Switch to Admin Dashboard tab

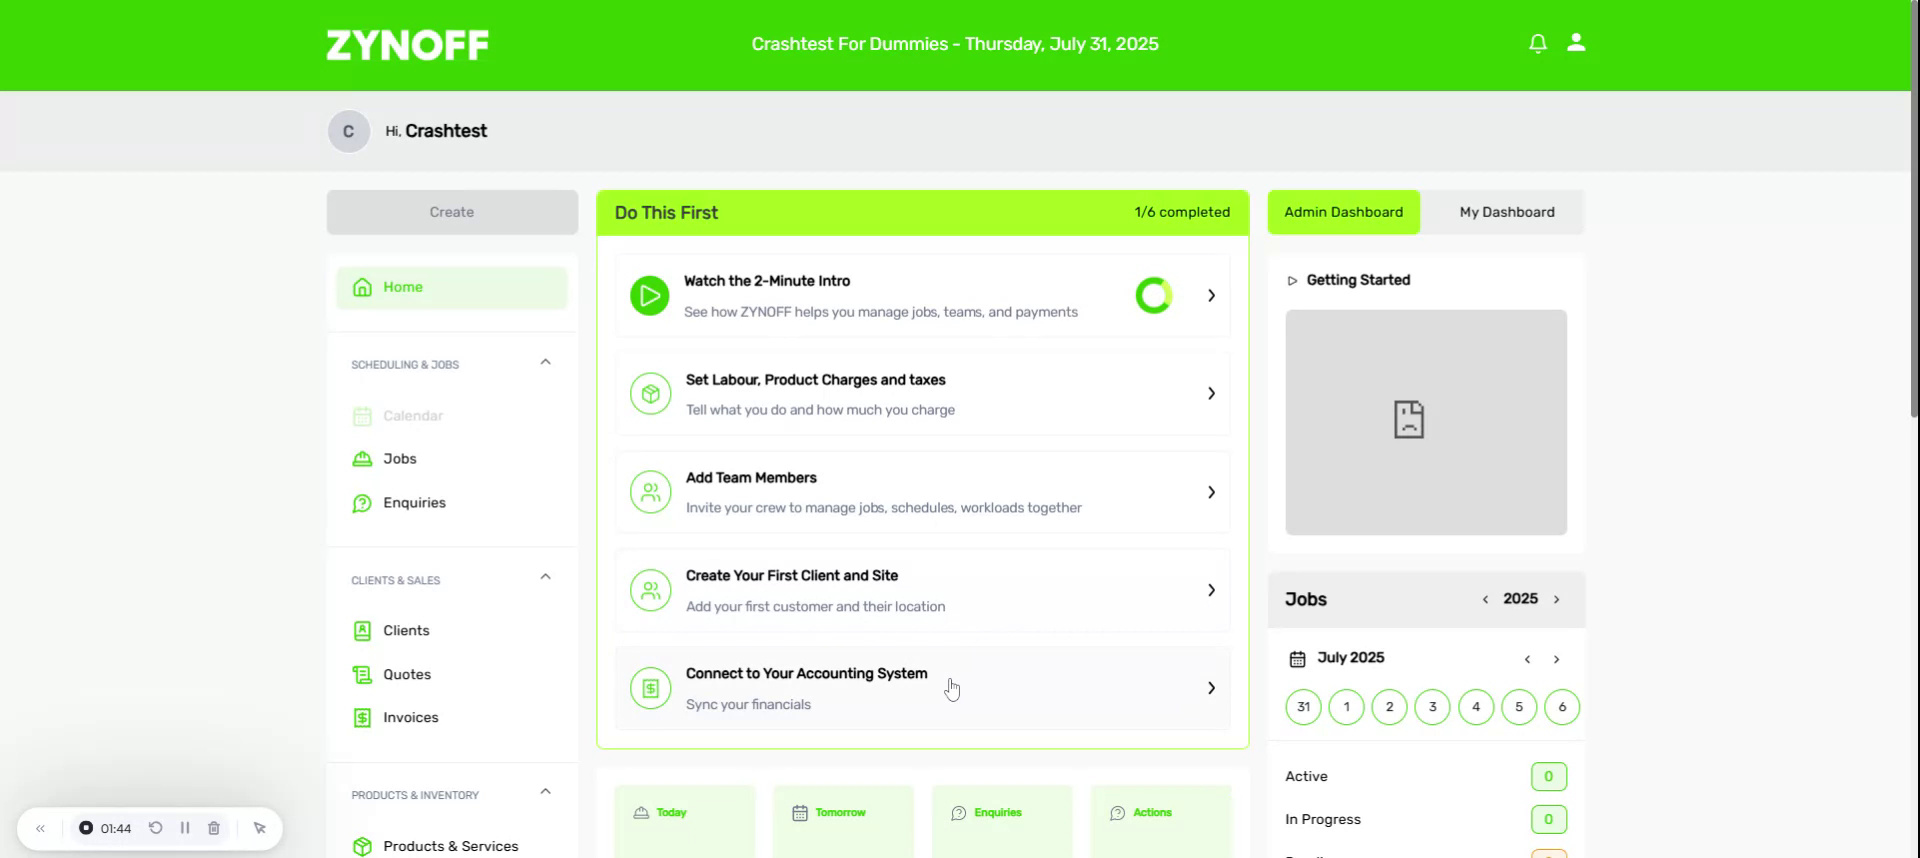click(x=1343, y=212)
